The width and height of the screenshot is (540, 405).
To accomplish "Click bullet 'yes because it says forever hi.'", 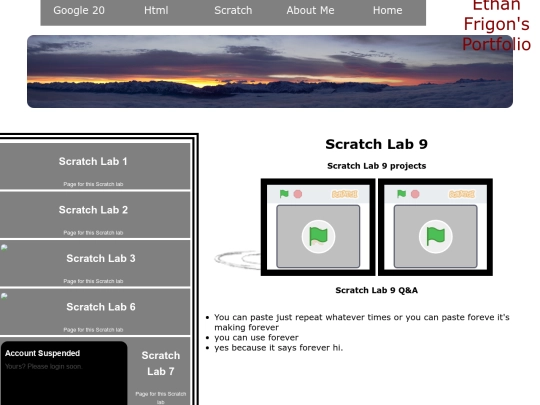I will 278,348.
